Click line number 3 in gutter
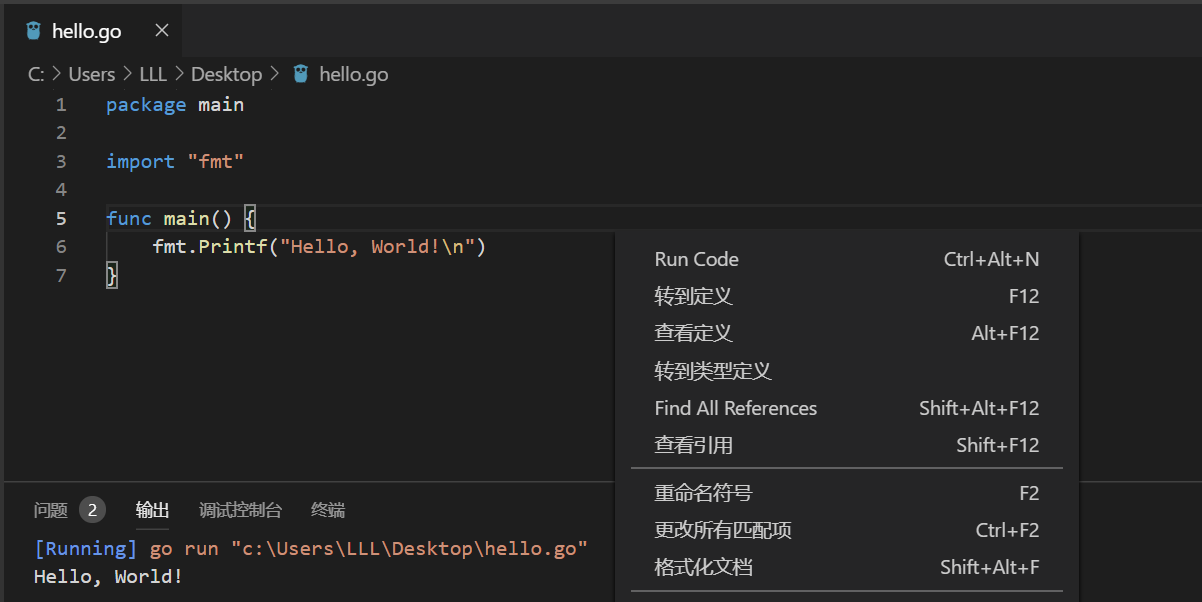 [61, 161]
